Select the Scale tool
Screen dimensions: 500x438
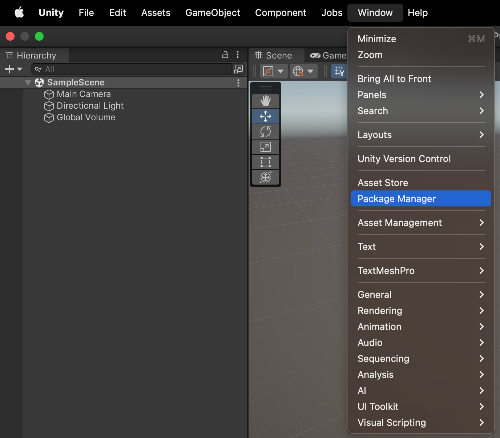265,147
